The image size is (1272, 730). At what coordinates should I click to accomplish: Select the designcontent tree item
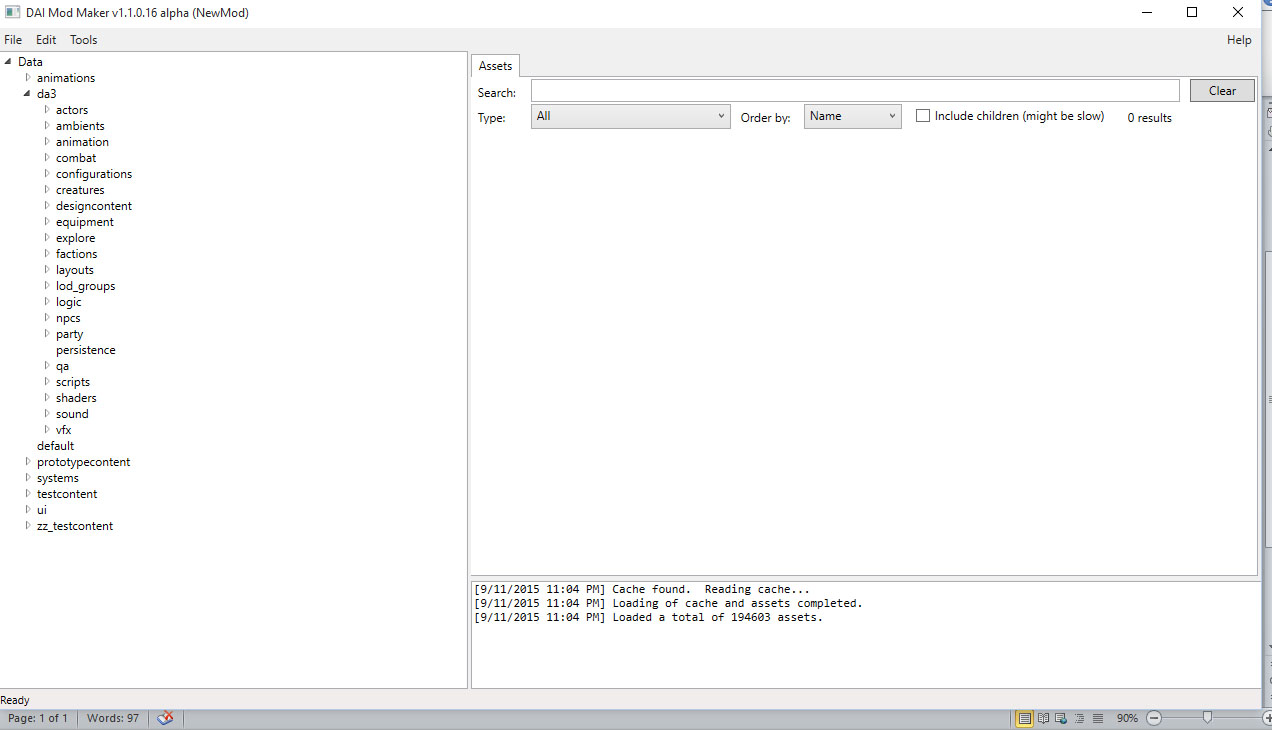coord(94,206)
